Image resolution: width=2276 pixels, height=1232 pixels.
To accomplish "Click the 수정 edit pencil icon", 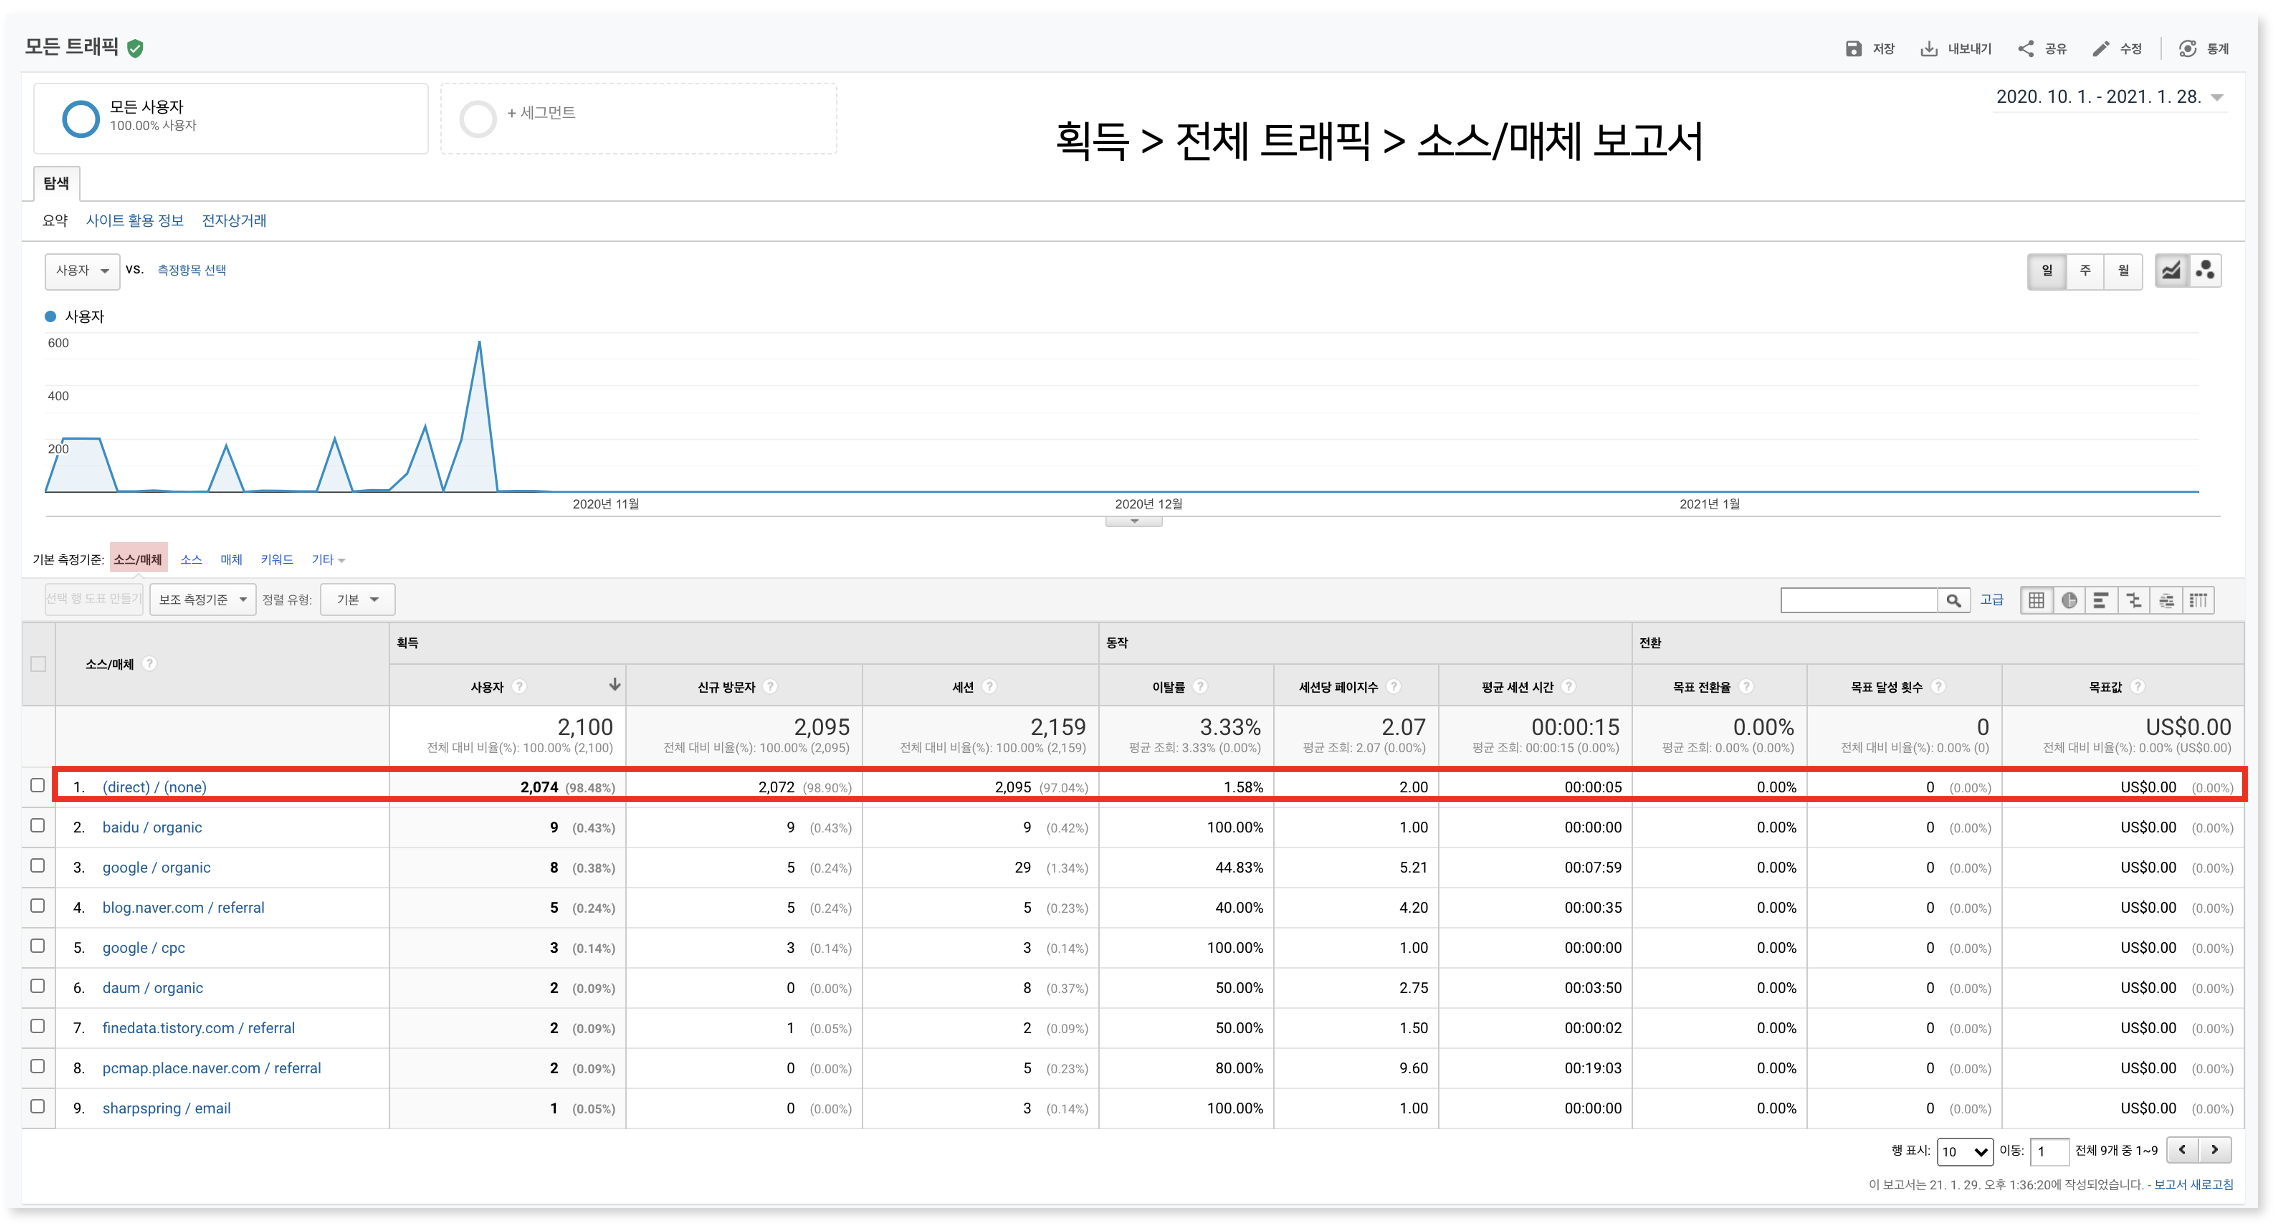I will (2101, 49).
